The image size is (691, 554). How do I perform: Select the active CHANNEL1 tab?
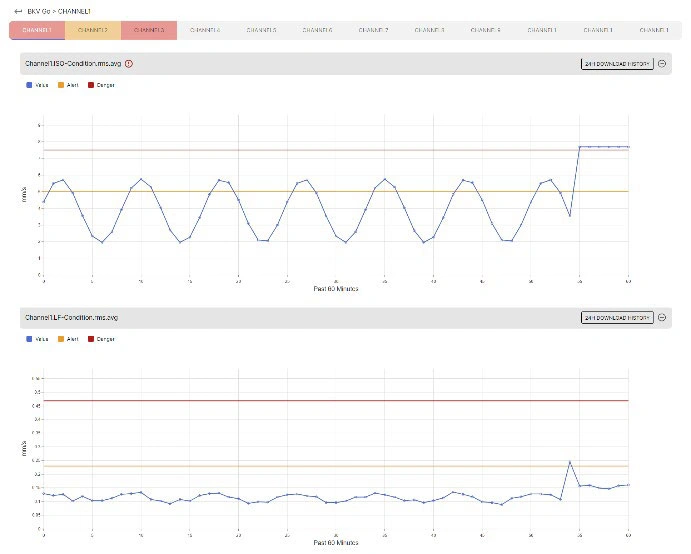(36, 30)
